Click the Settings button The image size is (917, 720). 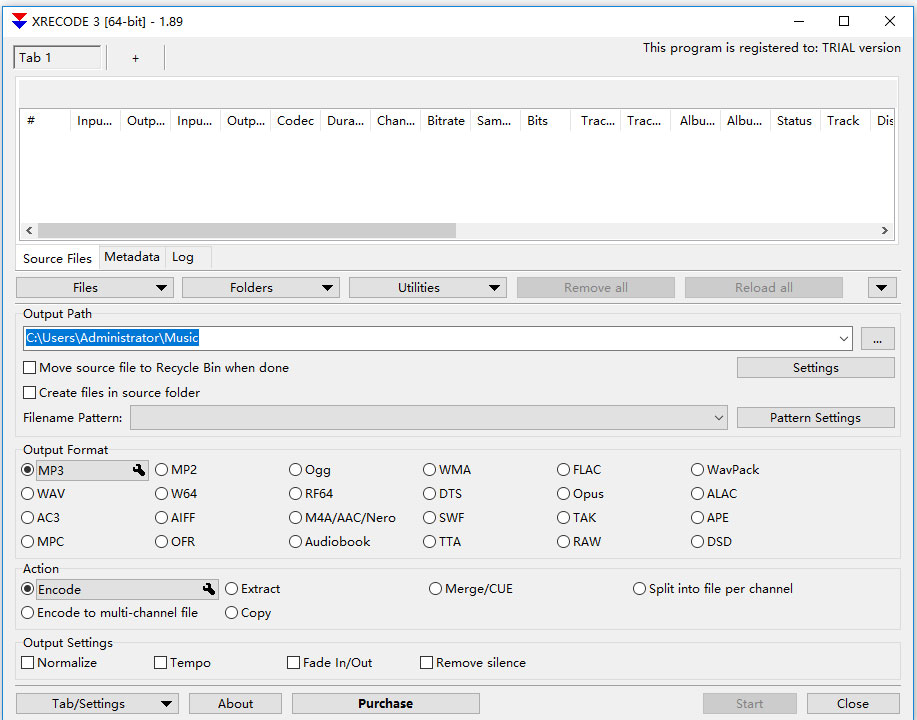(x=816, y=368)
